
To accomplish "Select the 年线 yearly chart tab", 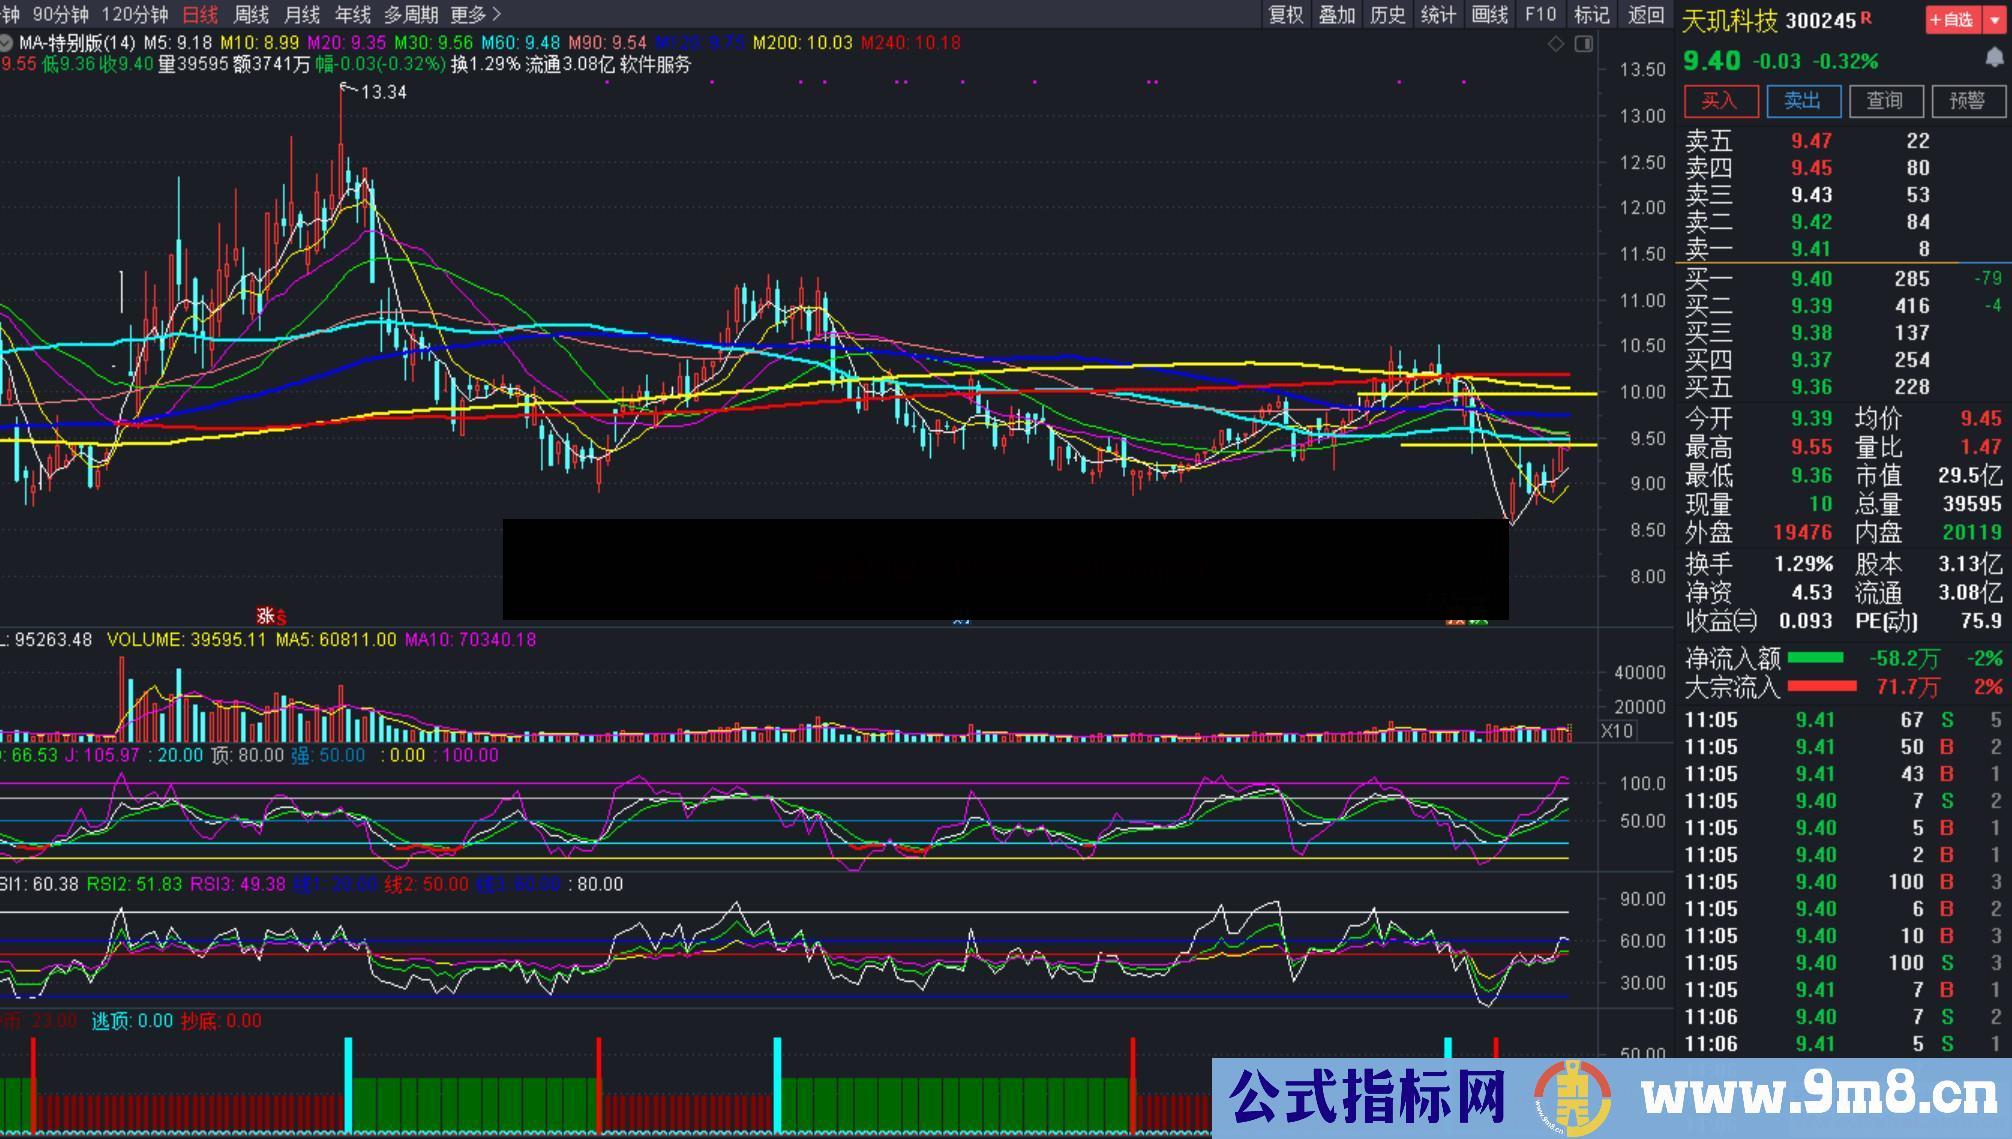I will [352, 14].
